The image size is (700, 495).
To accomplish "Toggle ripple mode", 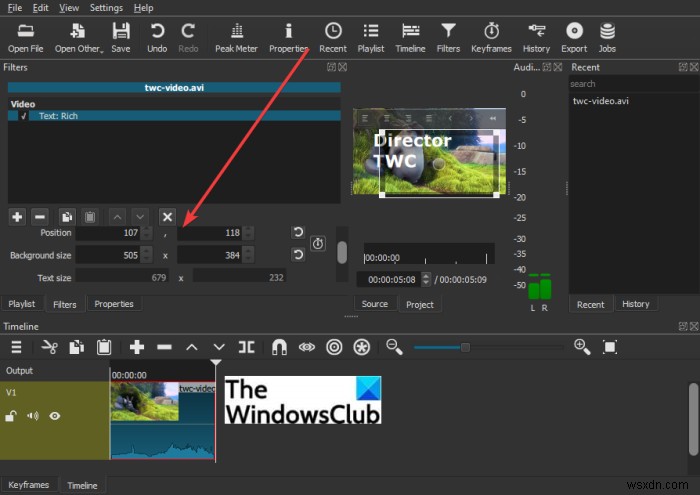I will 334,347.
